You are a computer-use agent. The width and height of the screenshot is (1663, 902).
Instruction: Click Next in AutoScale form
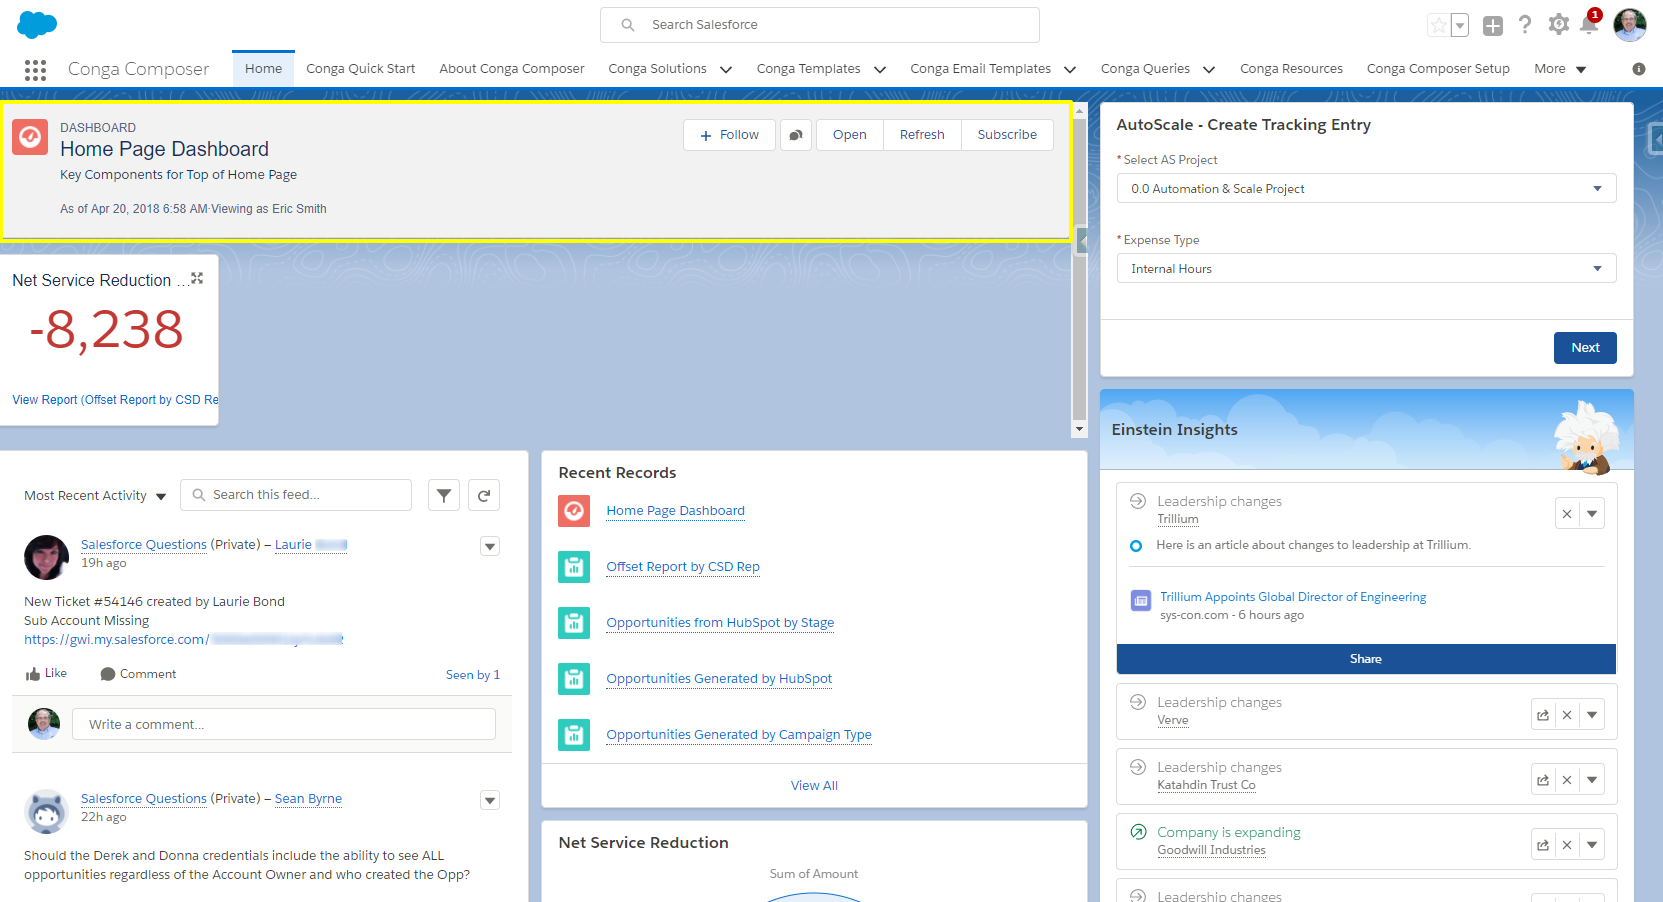pyautogui.click(x=1585, y=348)
